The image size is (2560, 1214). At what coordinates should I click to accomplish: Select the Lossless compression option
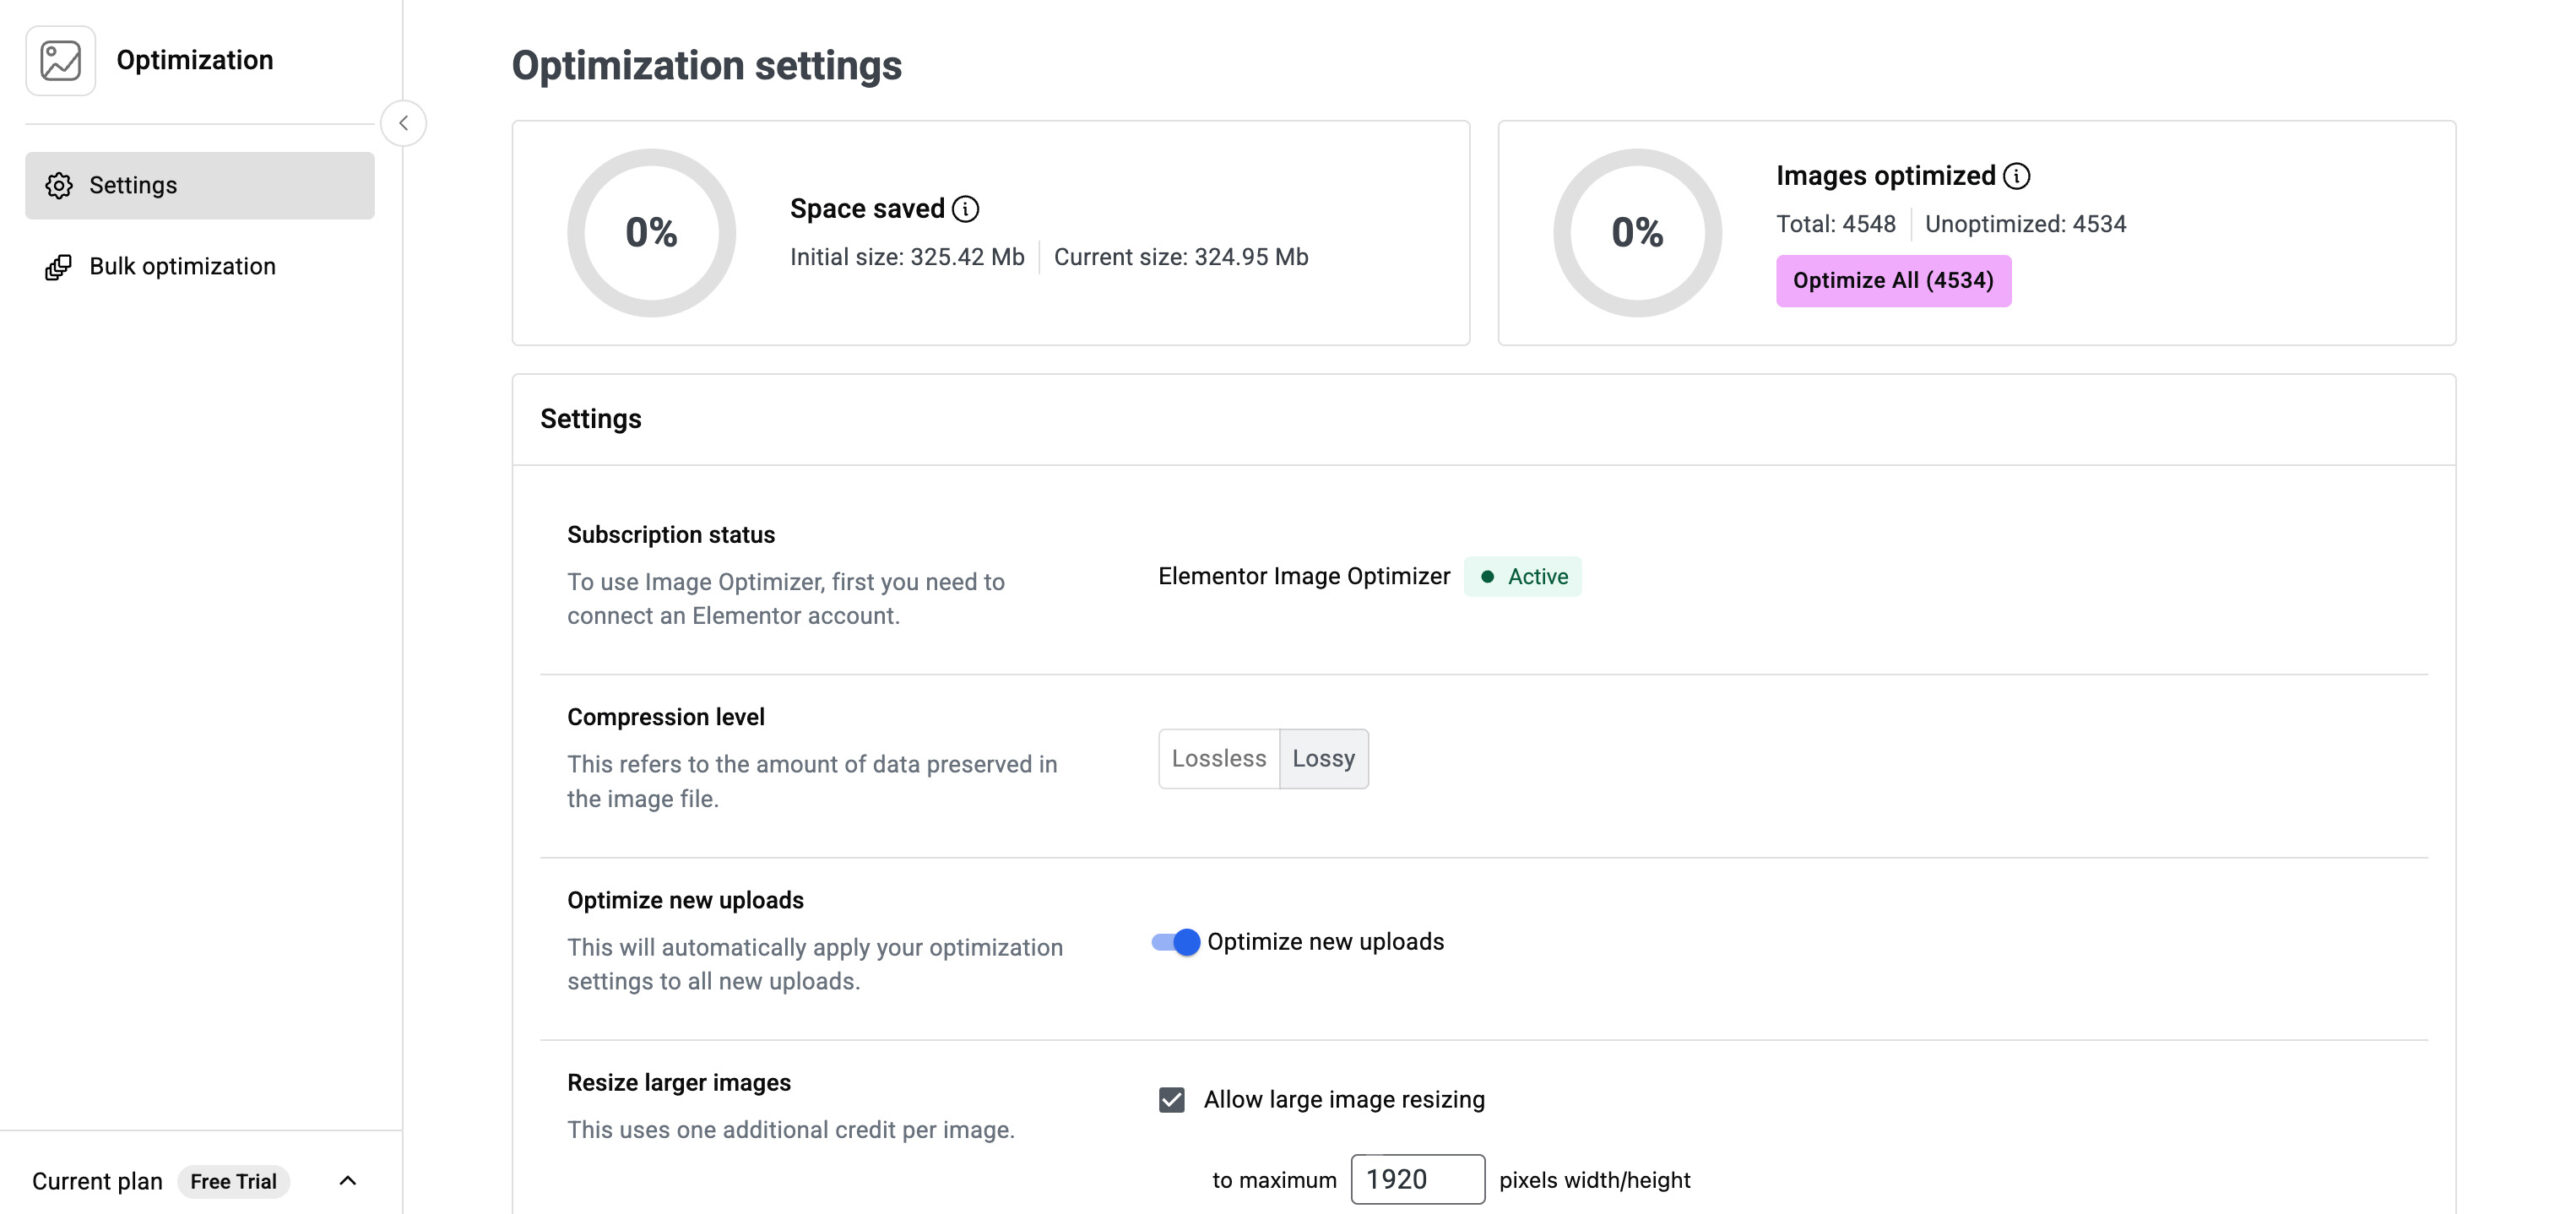pos(1218,758)
